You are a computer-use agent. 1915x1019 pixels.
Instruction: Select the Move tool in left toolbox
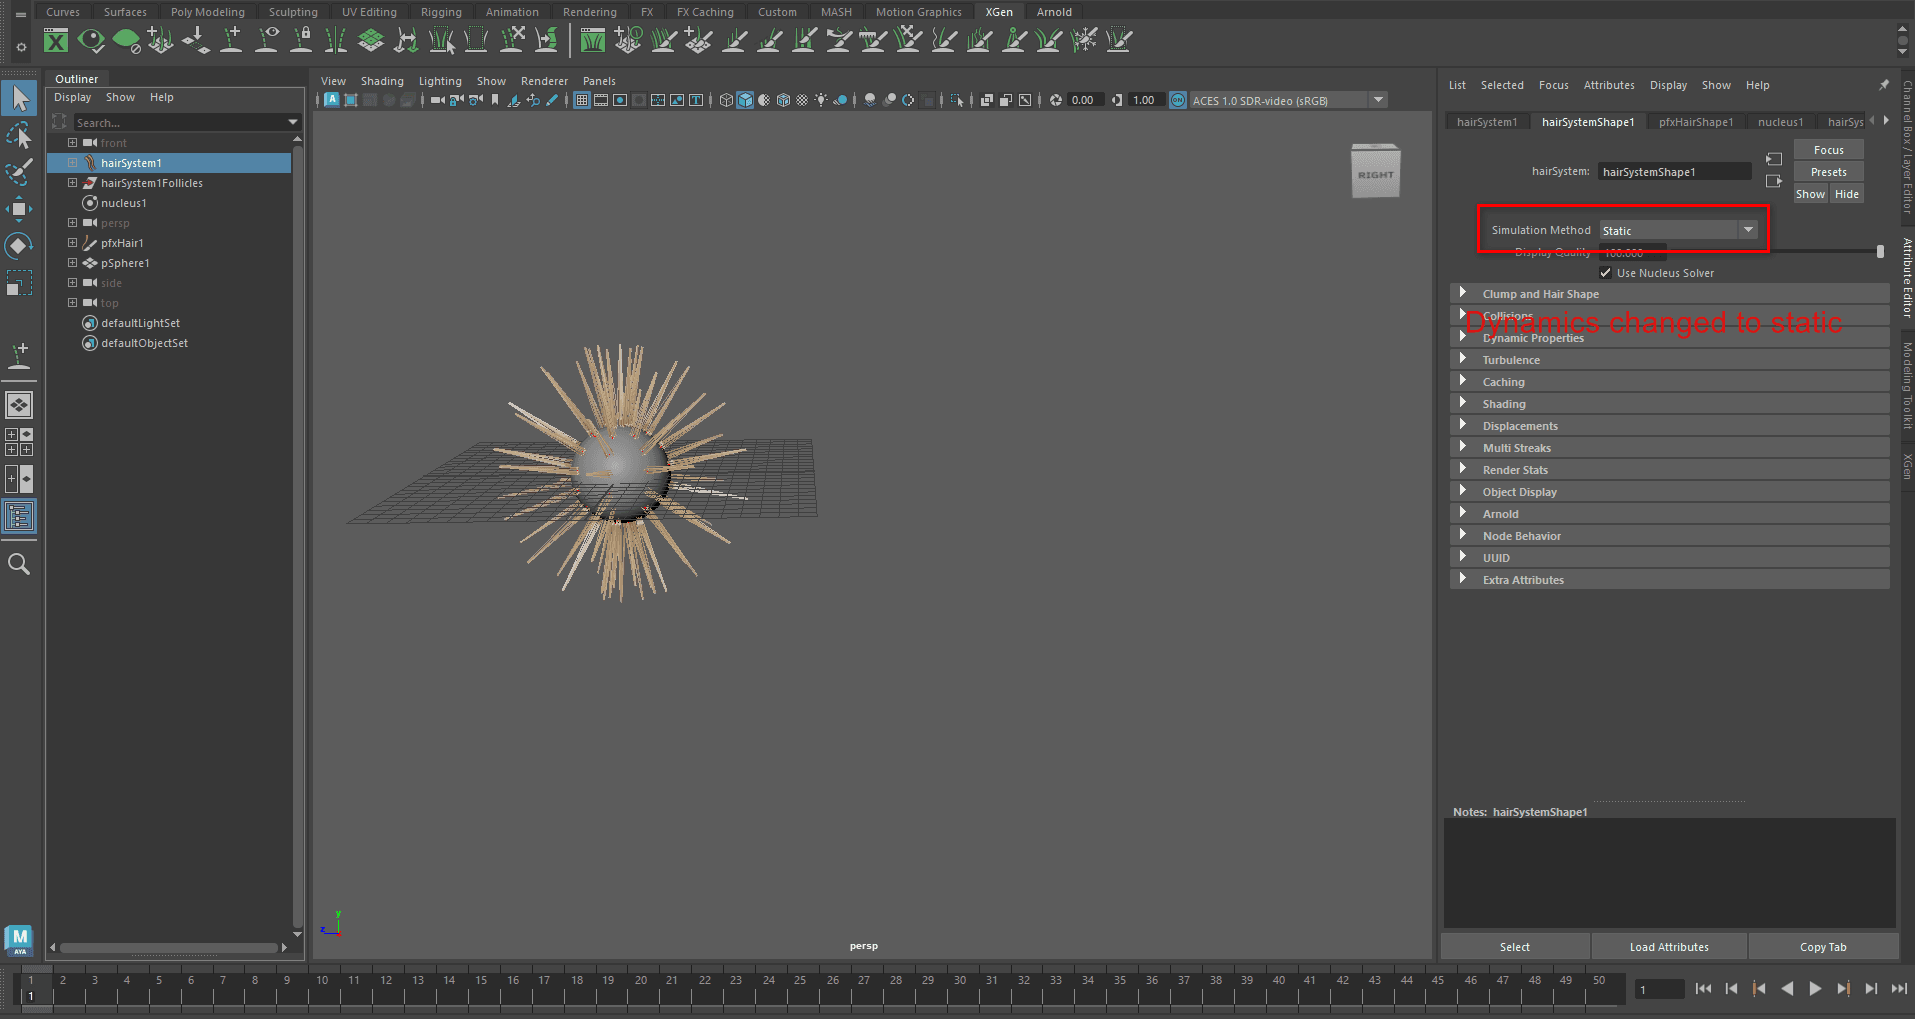19,209
